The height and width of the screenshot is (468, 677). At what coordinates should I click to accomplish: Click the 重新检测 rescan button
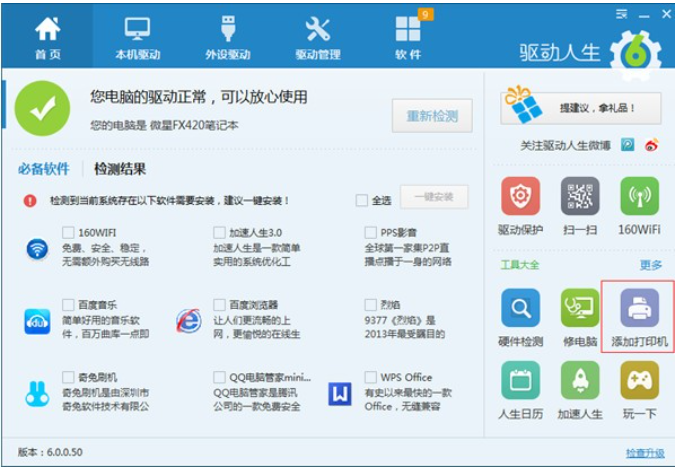(x=432, y=116)
